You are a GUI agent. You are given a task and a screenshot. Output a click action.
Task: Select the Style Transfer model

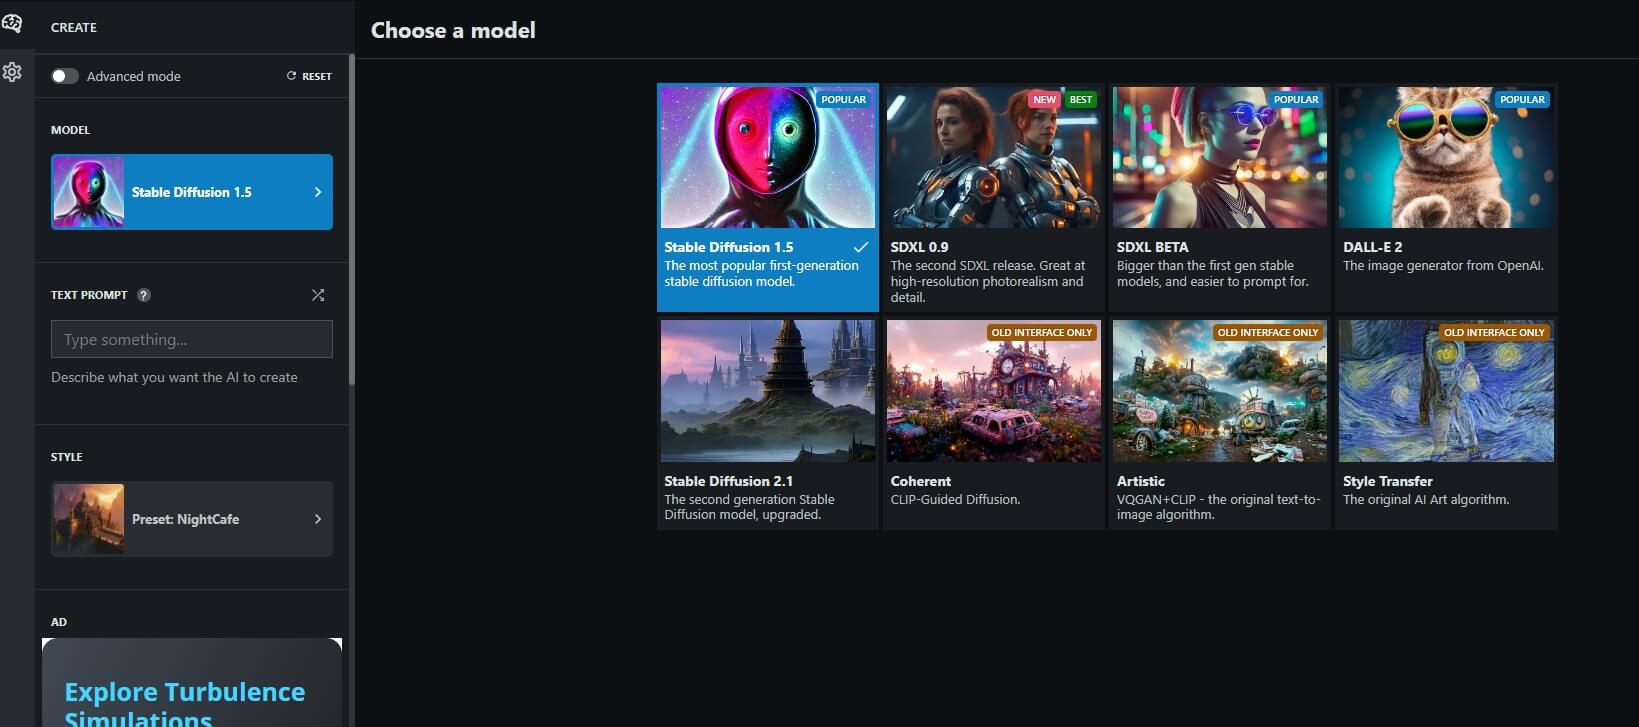[x=1445, y=424]
